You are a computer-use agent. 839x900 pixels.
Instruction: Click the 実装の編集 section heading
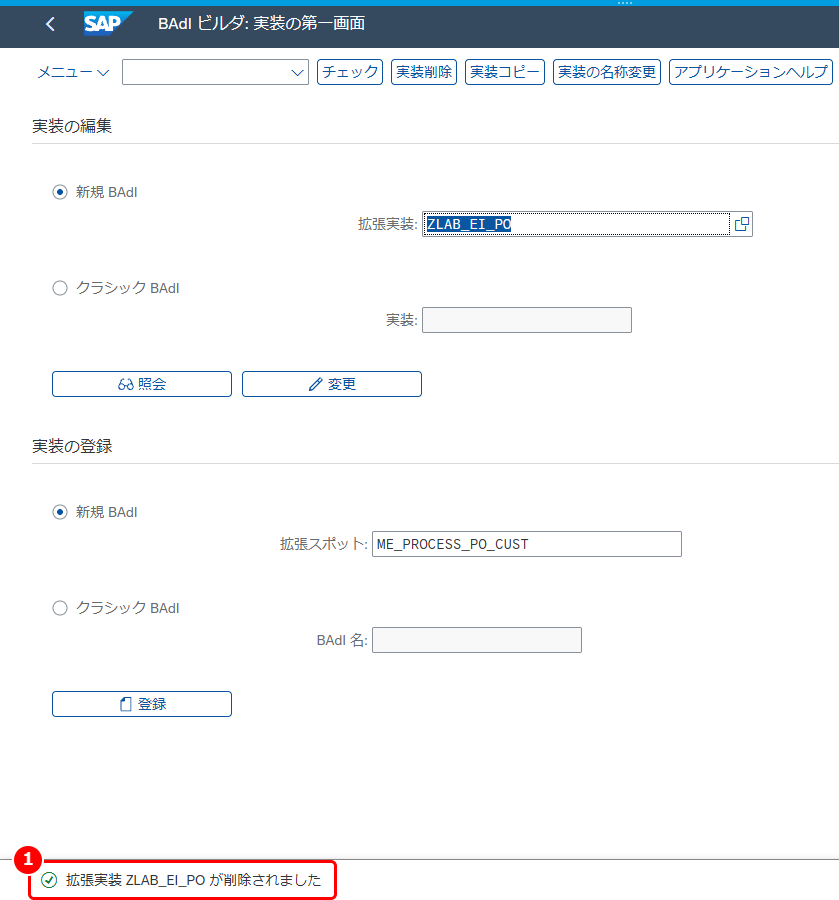pos(72,126)
